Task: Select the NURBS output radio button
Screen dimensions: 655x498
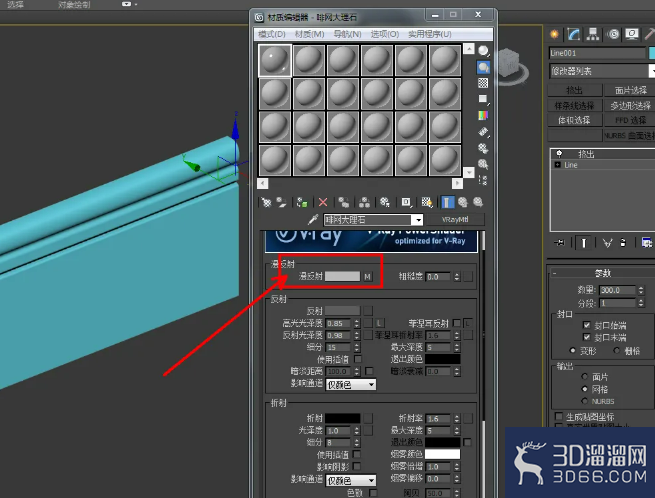Action: [x=585, y=401]
